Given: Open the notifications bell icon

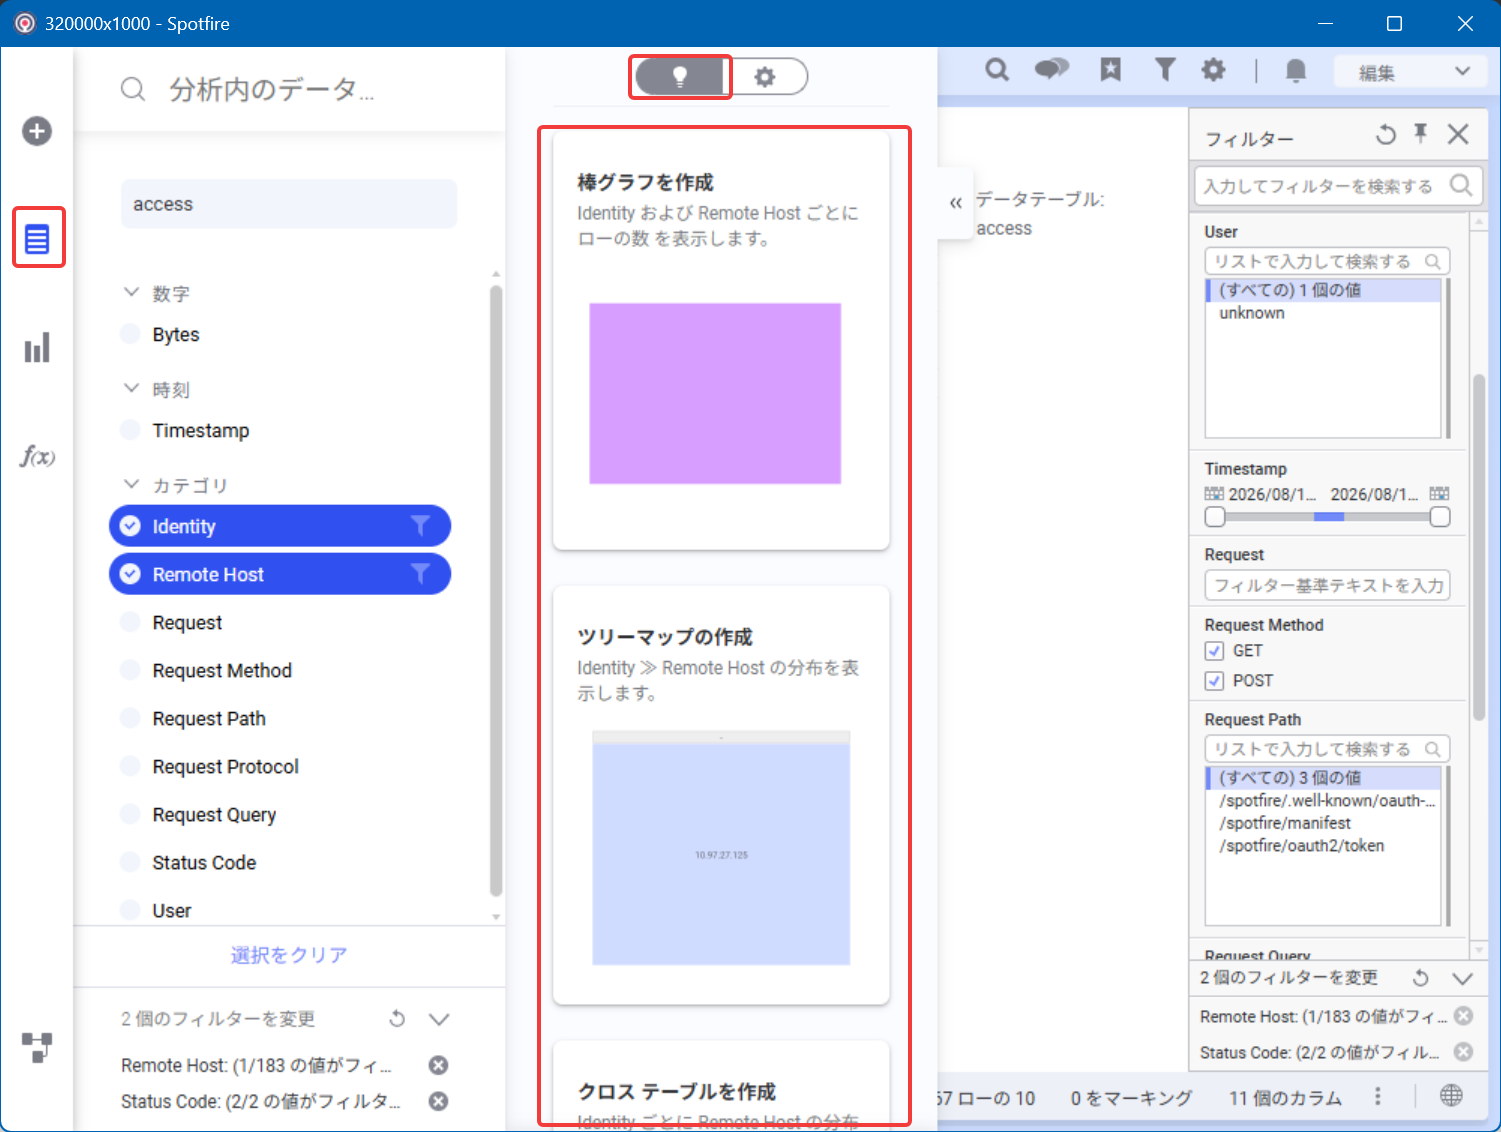Looking at the screenshot, I should pos(1296,70).
